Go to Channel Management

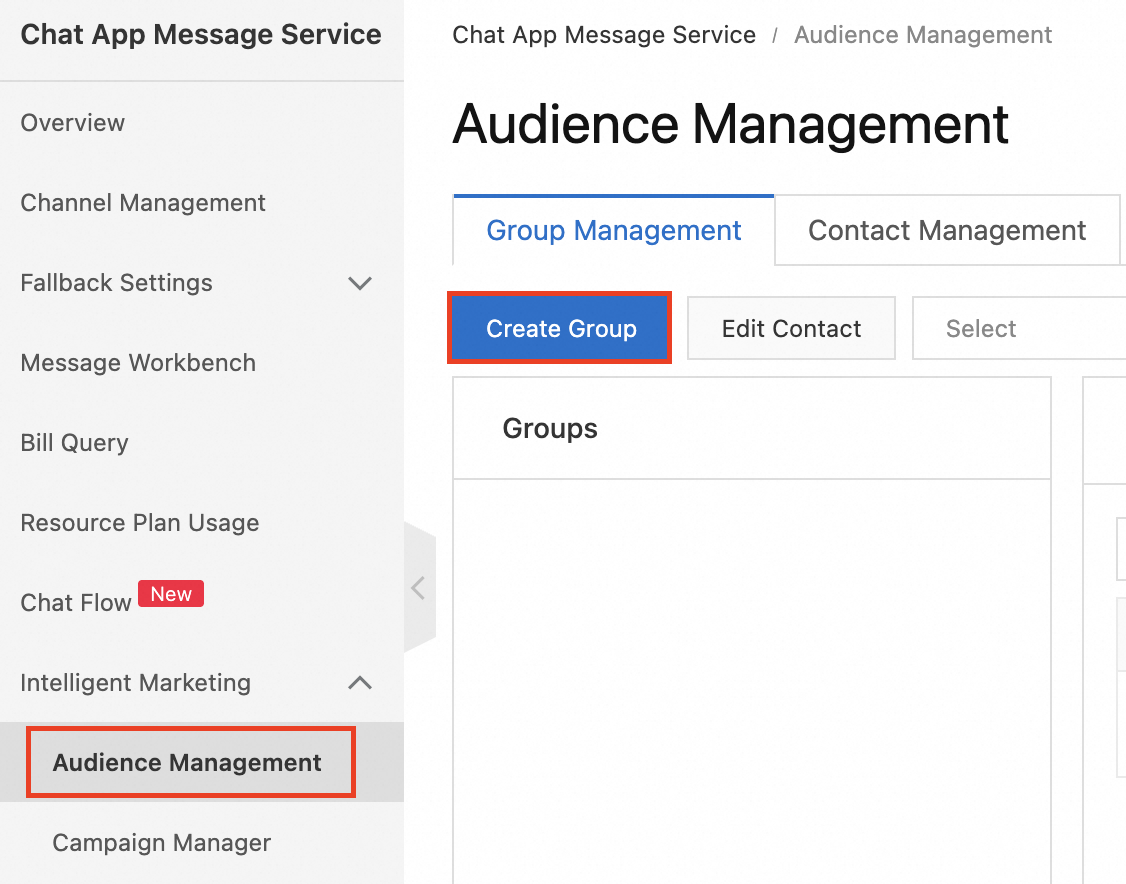pos(143,203)
